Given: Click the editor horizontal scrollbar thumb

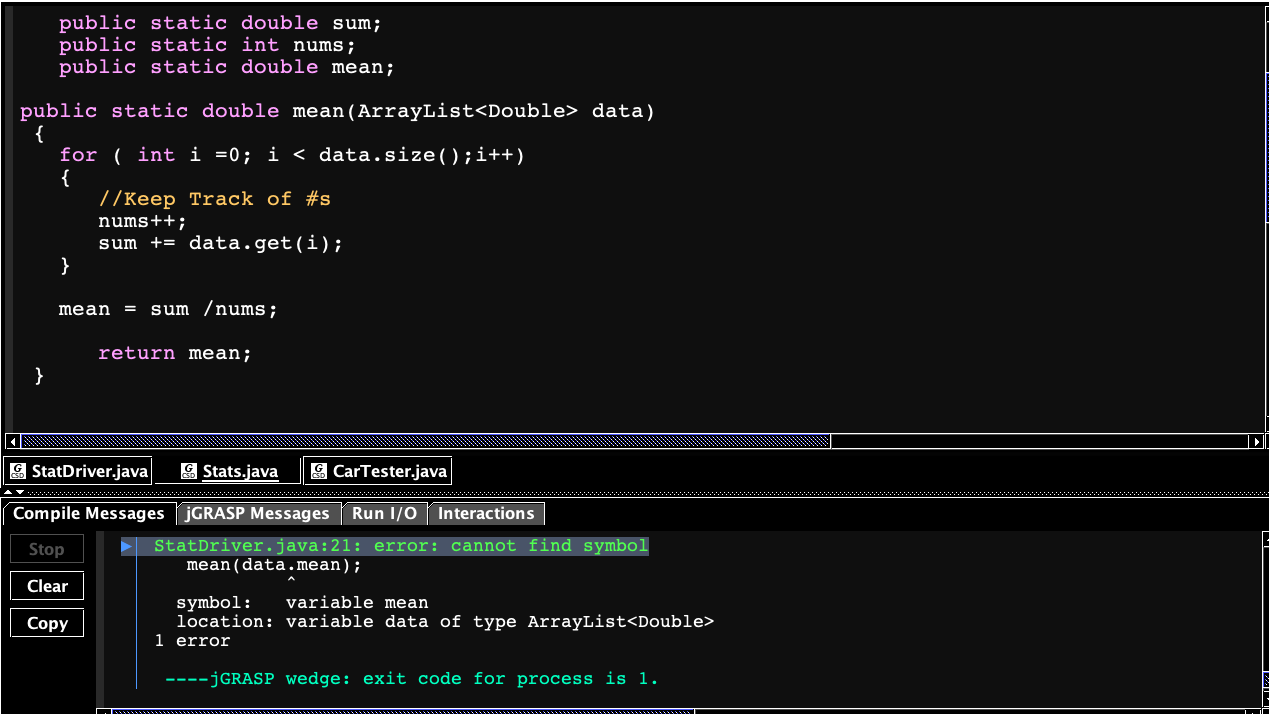Looking at the screenshot, I should 425,441.
